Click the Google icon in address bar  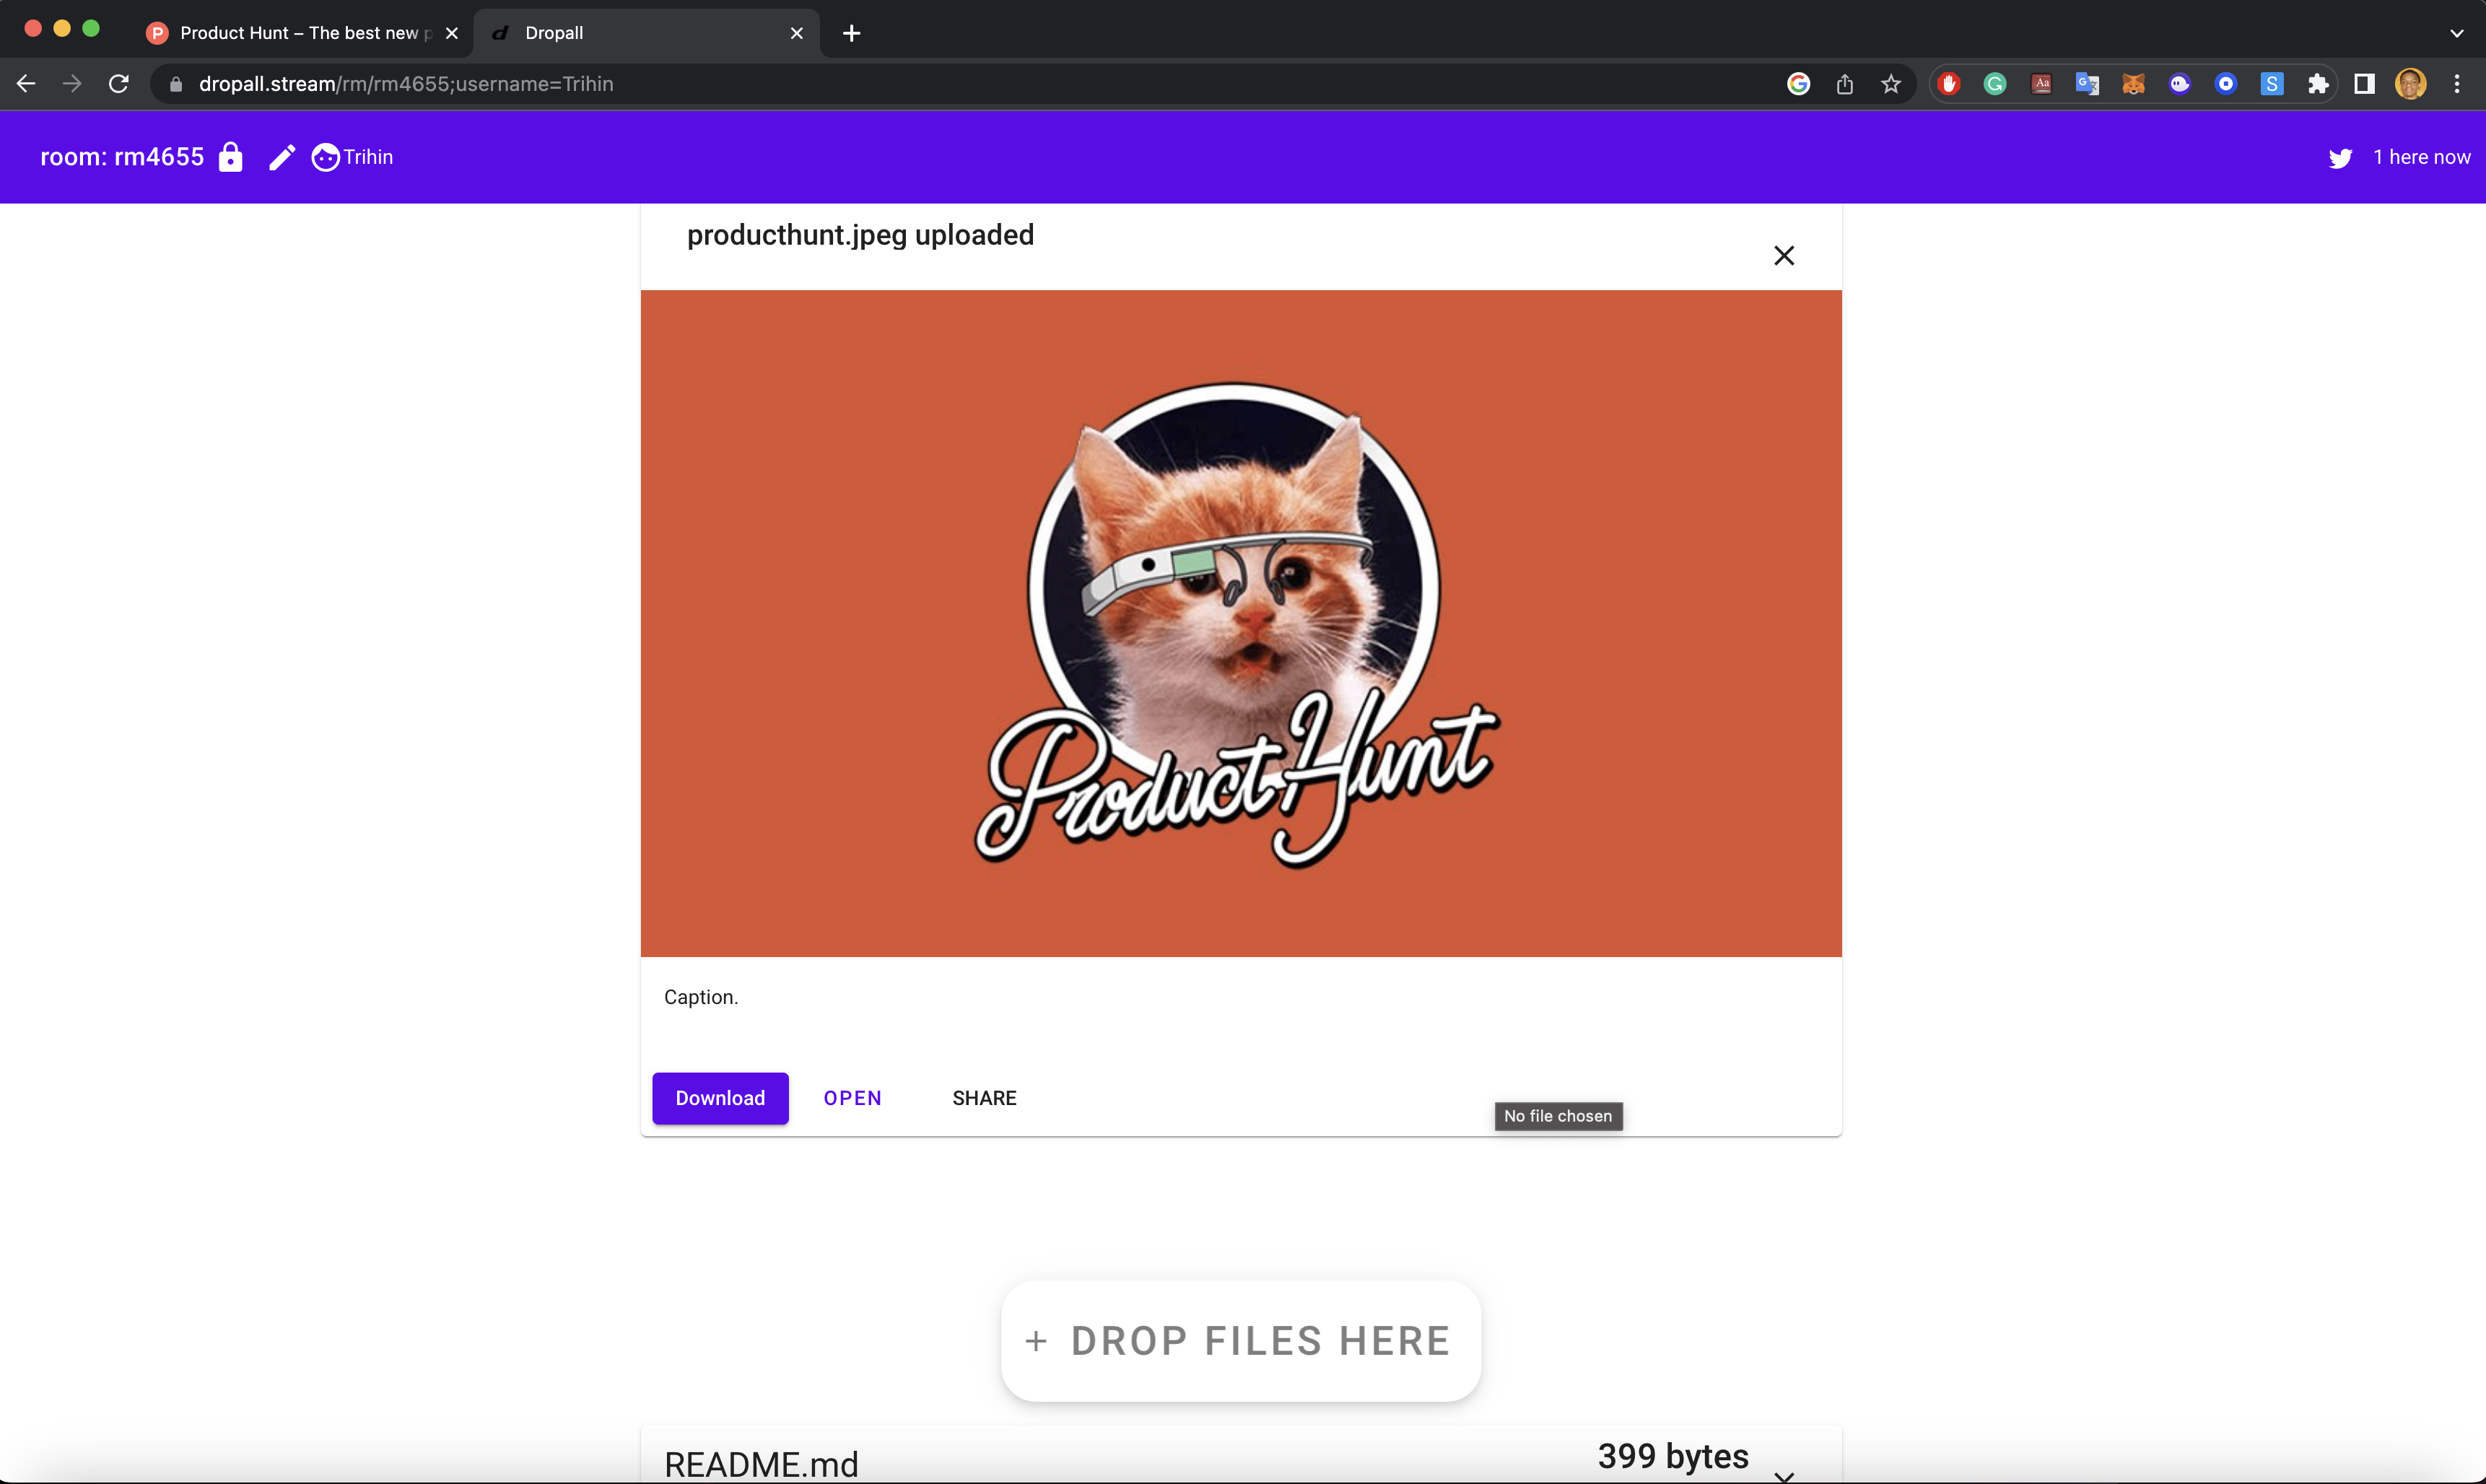(x=1798, y=84)
